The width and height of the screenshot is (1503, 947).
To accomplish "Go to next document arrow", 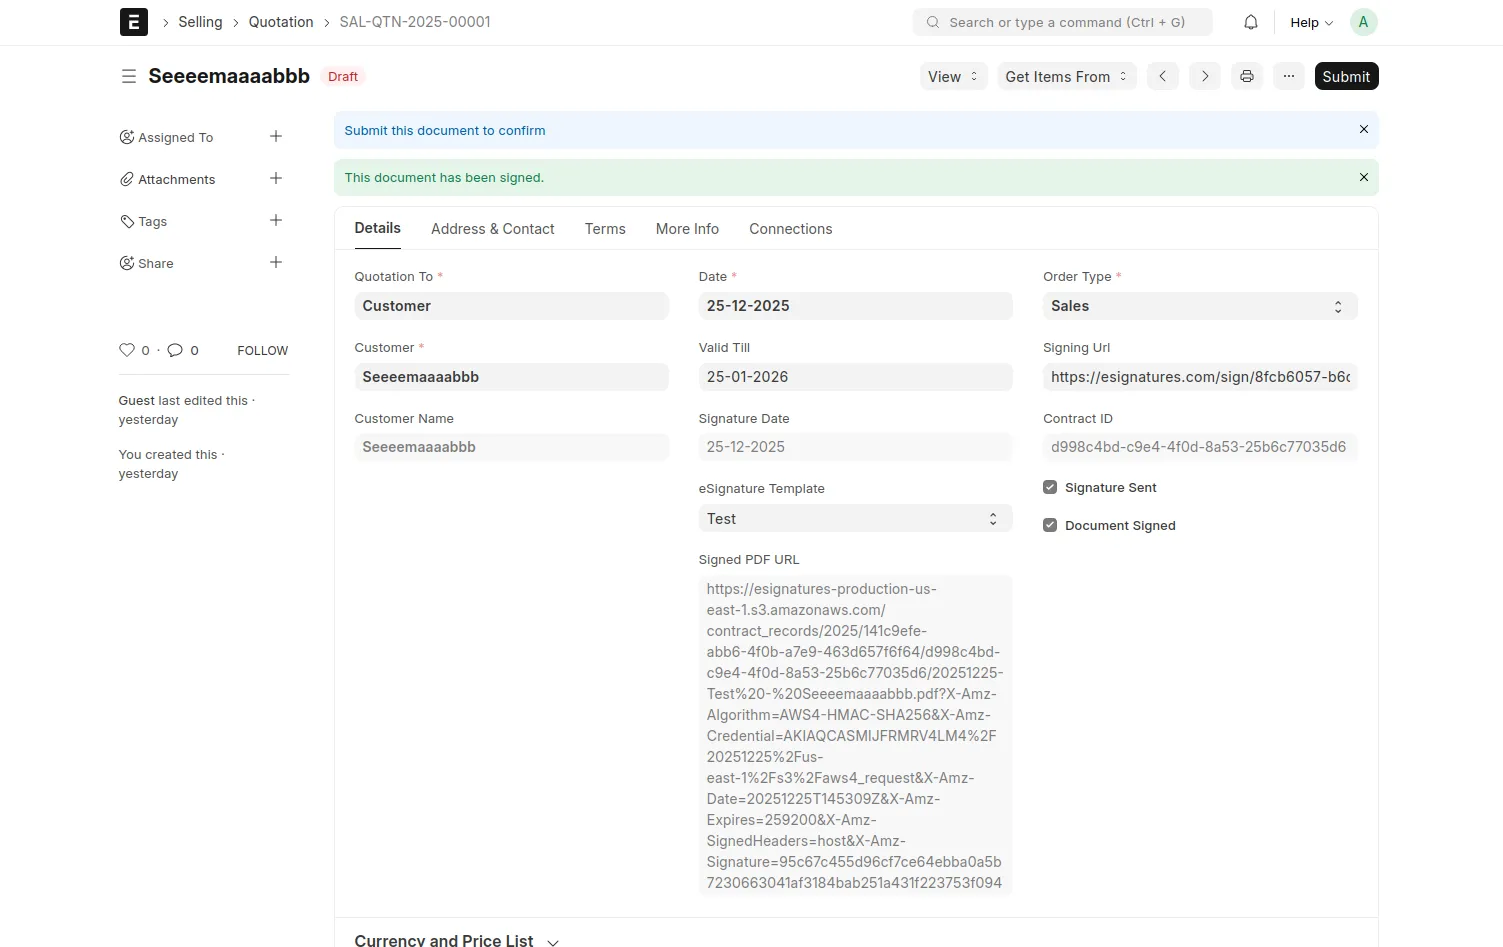I will click(x=1204, y=76).
